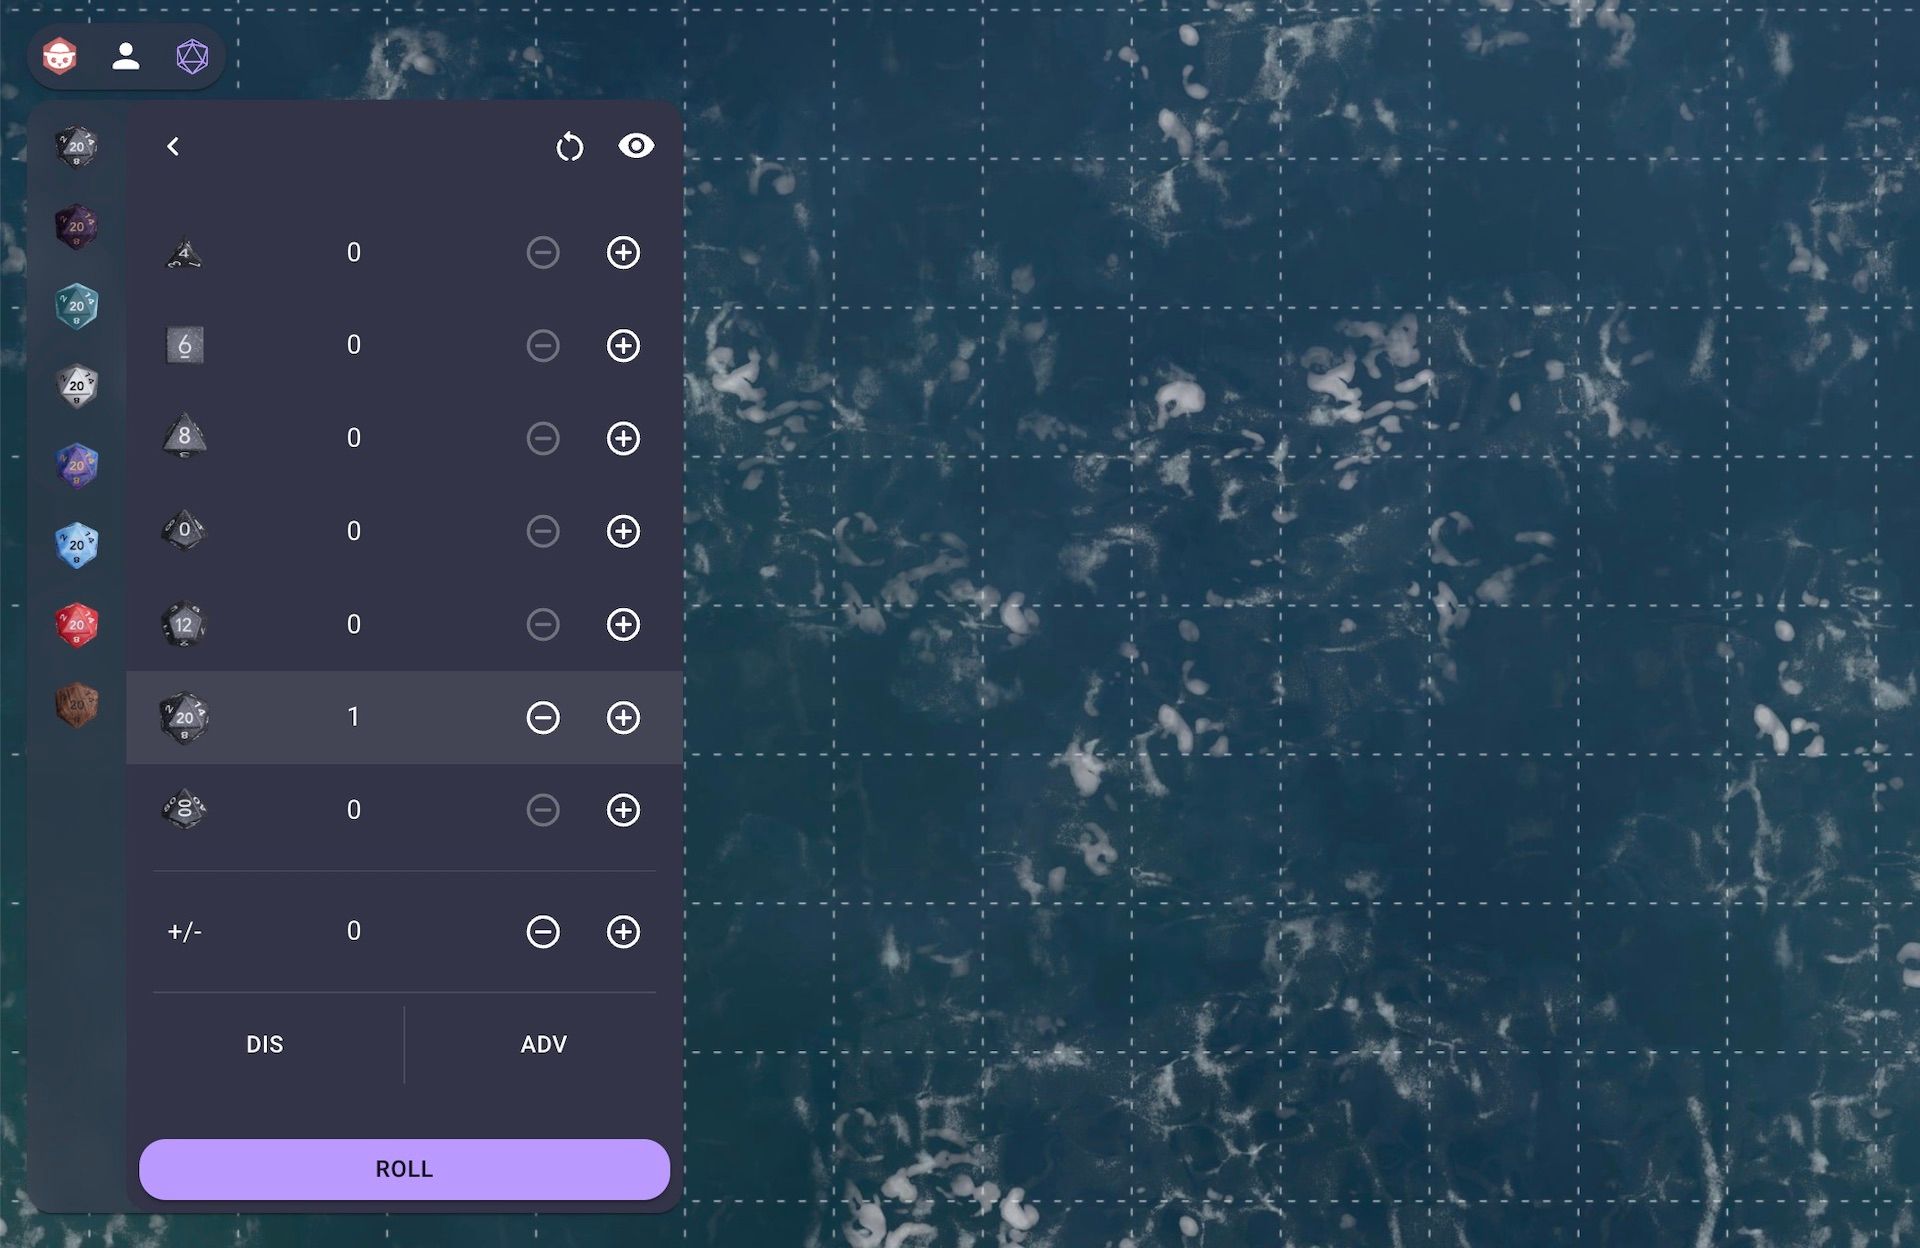The height and width of the screenshot is (1248, 1920).
Task: Enable disadvantage with DIS
Action: point(265,1044)
